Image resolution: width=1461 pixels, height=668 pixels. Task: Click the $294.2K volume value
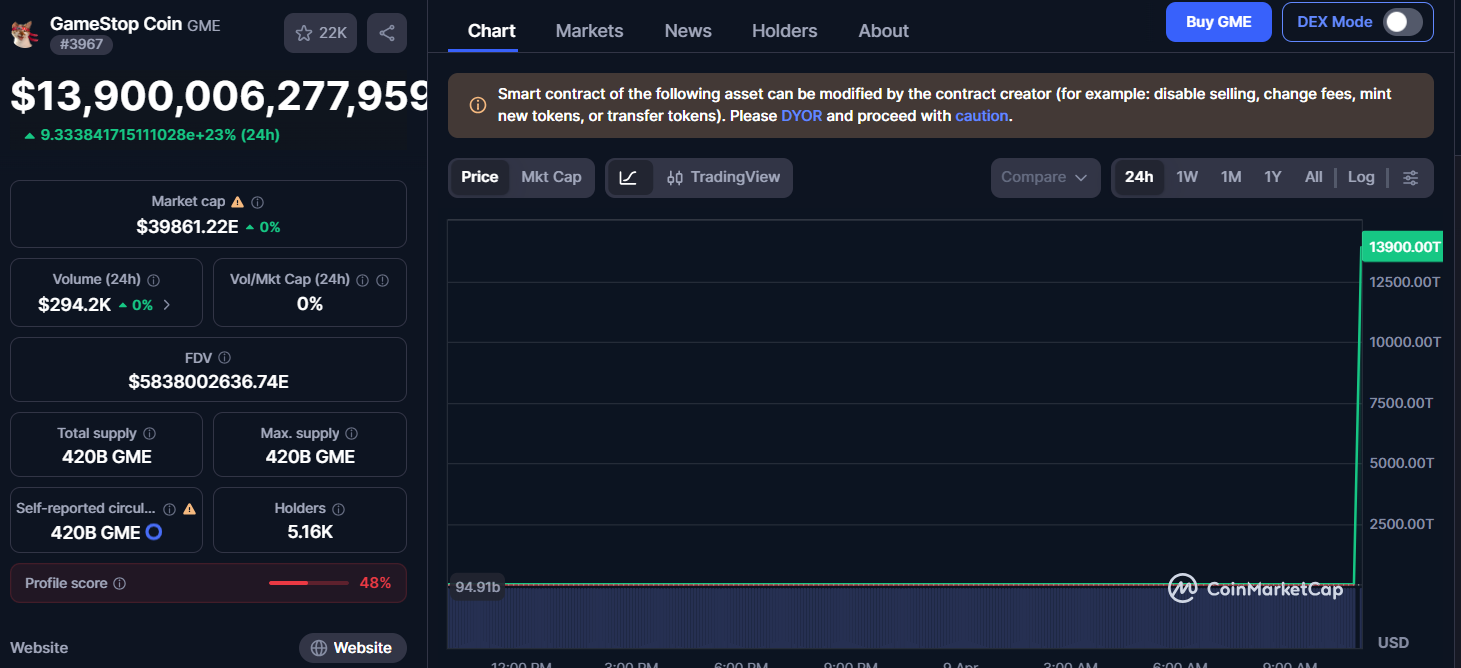click(x=74, y=305)
